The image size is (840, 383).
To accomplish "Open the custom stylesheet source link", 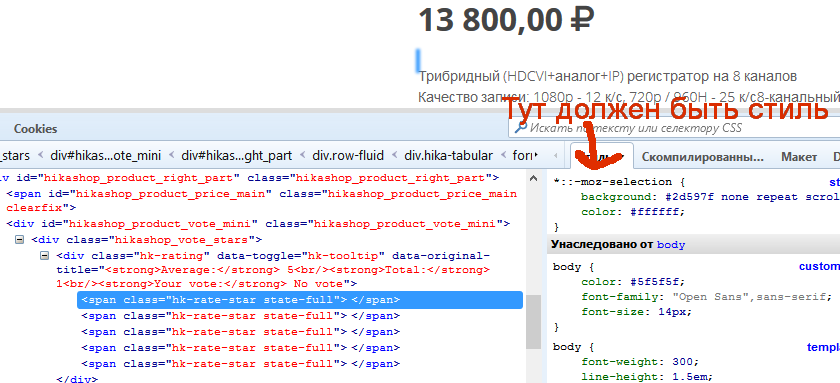I will 819,267.
